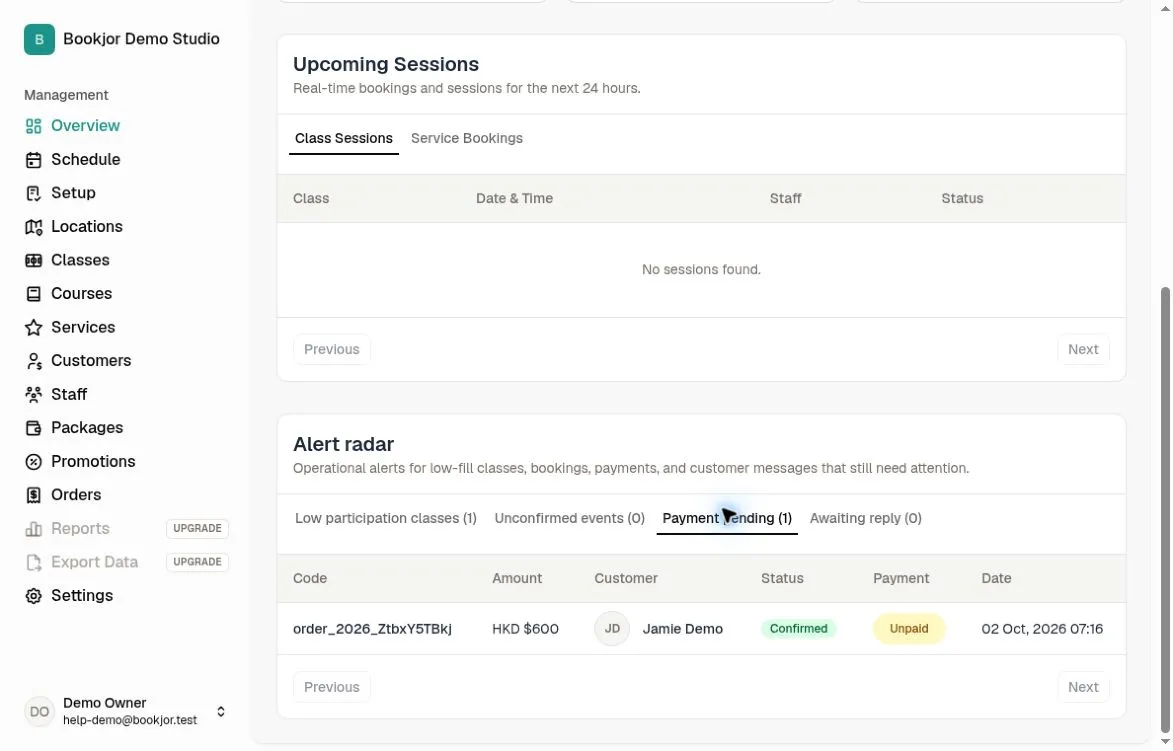
Task: Click the JD customer avatar
Action: [612, 629]
